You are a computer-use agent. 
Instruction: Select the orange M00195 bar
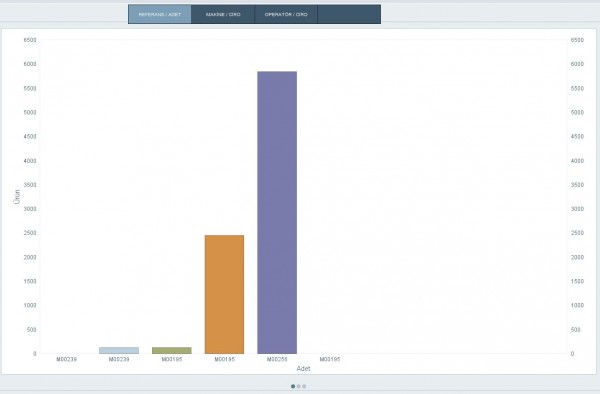click(224, 294)
